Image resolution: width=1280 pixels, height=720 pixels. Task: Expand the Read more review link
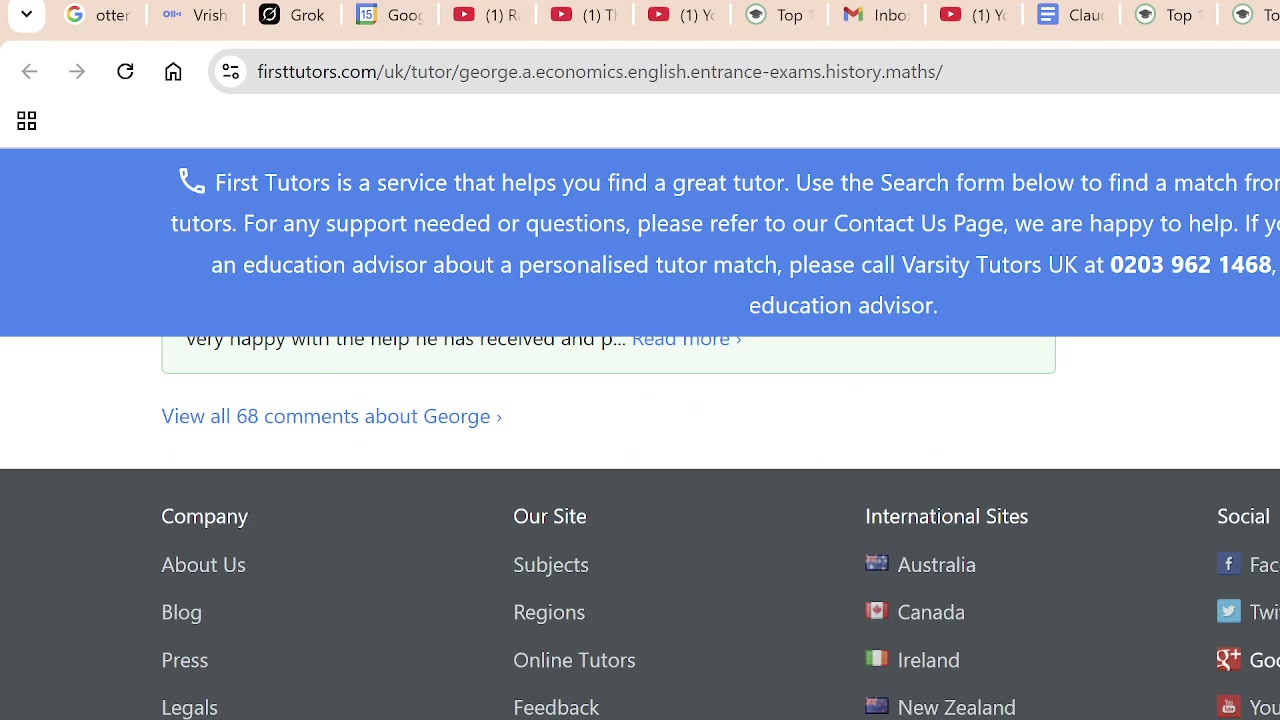[x=686, y=339]
